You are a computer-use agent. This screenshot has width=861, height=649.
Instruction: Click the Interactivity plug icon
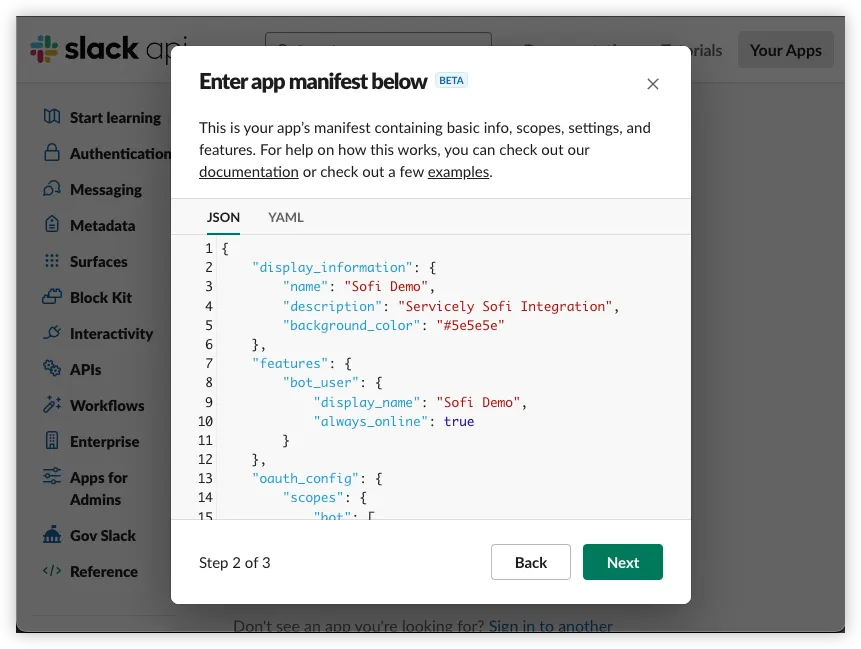52,332
